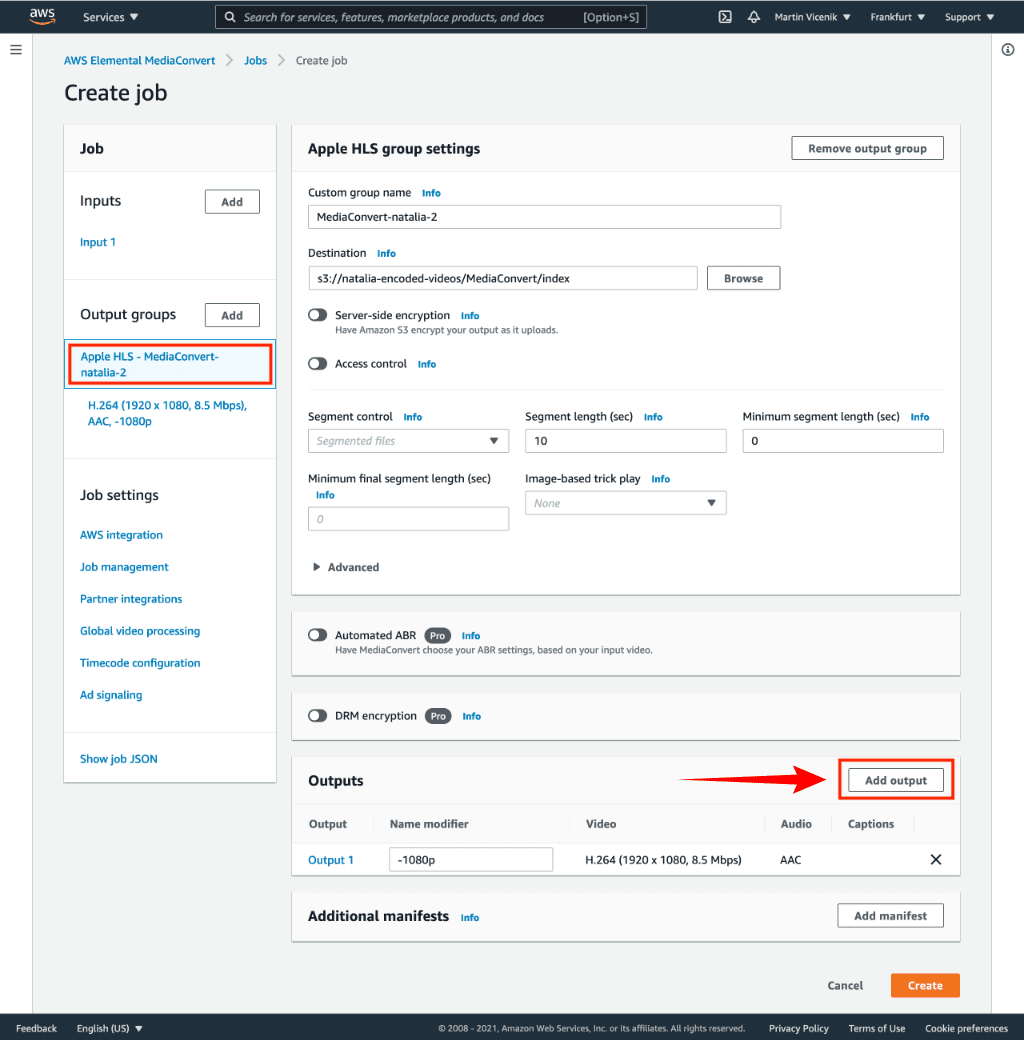Open Info for Image-based trick play

point(661,479)
